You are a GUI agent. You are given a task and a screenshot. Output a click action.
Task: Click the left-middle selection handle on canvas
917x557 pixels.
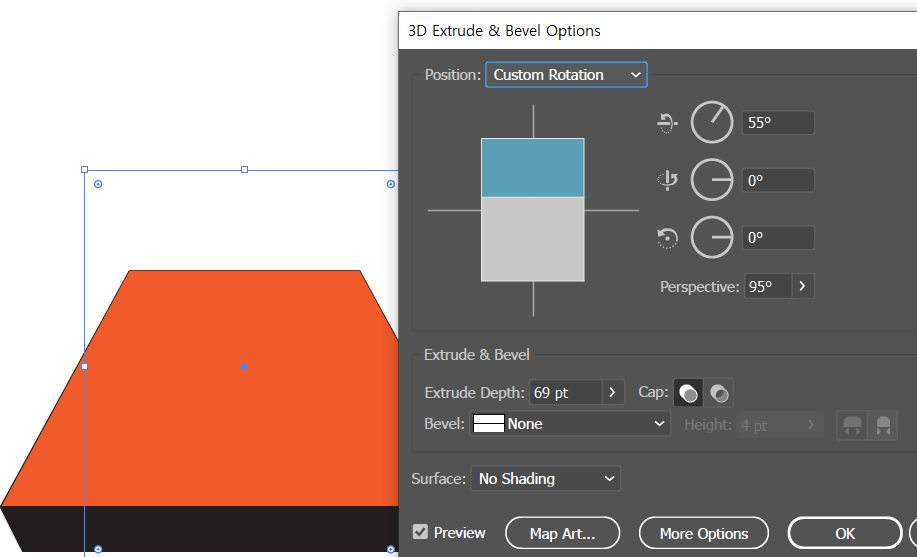click(x=84, y=367)
